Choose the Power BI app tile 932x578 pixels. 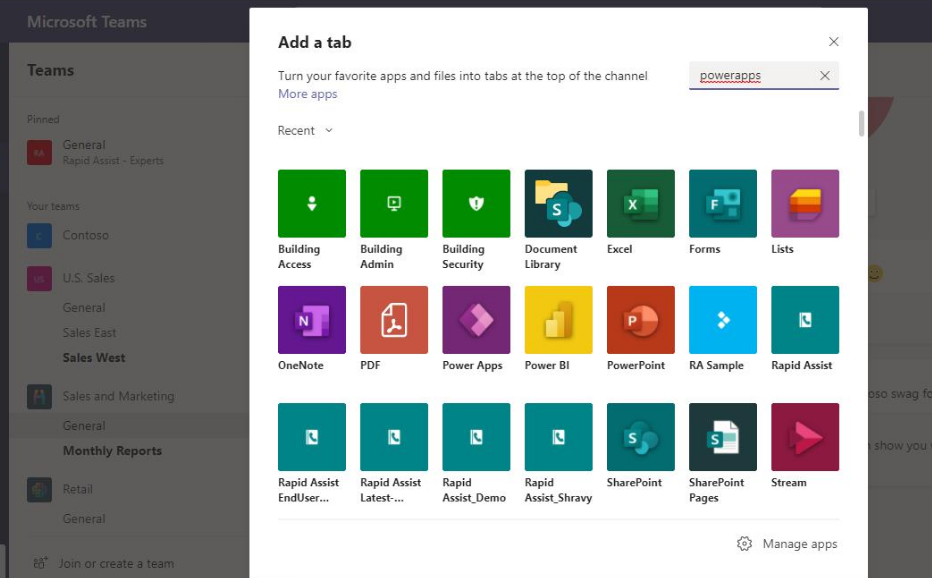[558, 320]
